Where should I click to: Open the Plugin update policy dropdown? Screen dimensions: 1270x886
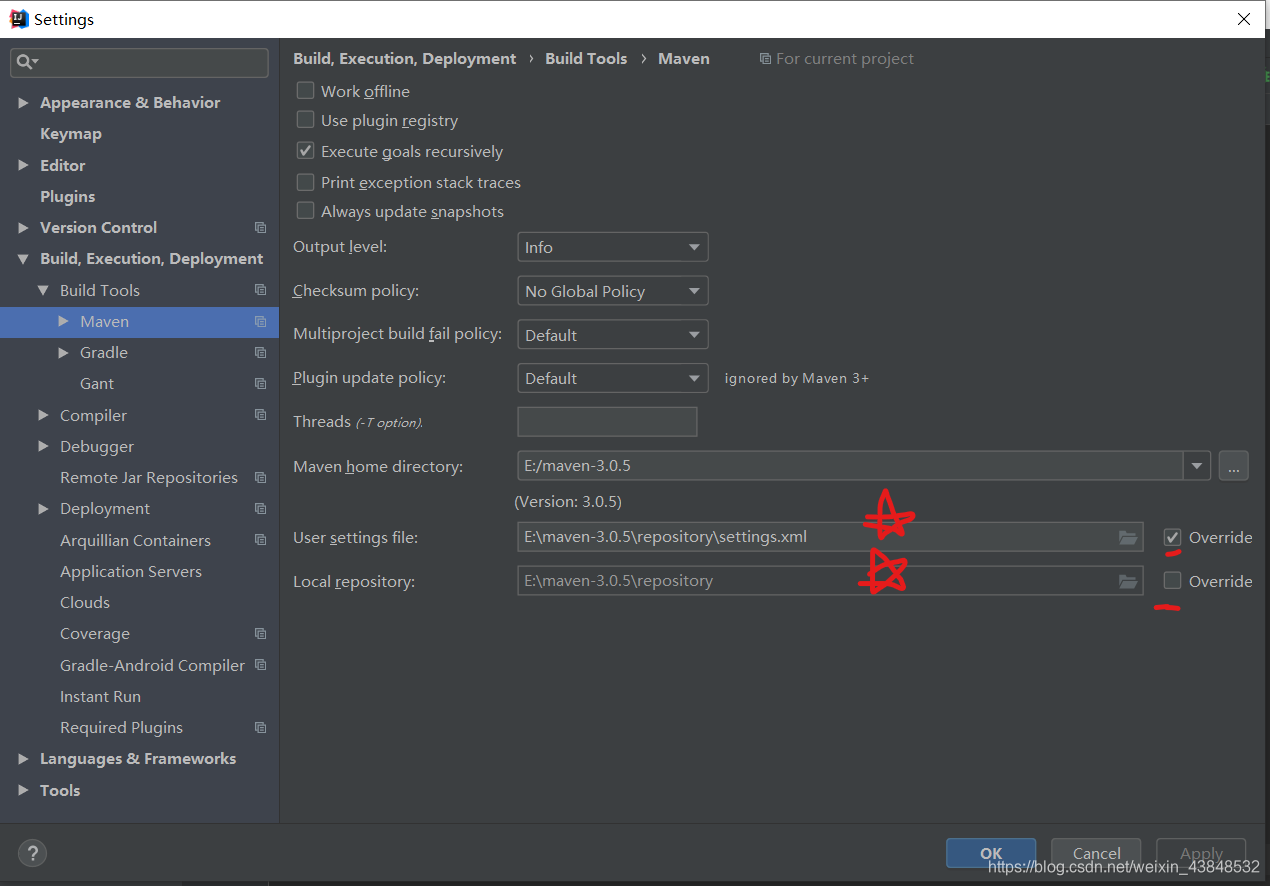tap(612, 378)
